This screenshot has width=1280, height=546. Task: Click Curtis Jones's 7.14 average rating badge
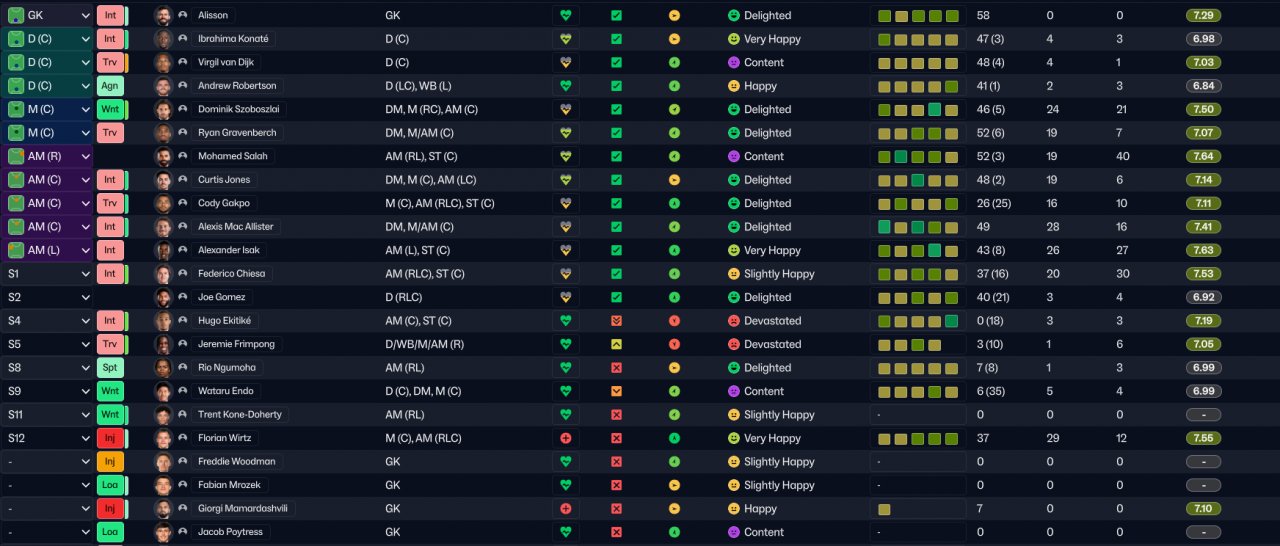[x=1204, y=180]
